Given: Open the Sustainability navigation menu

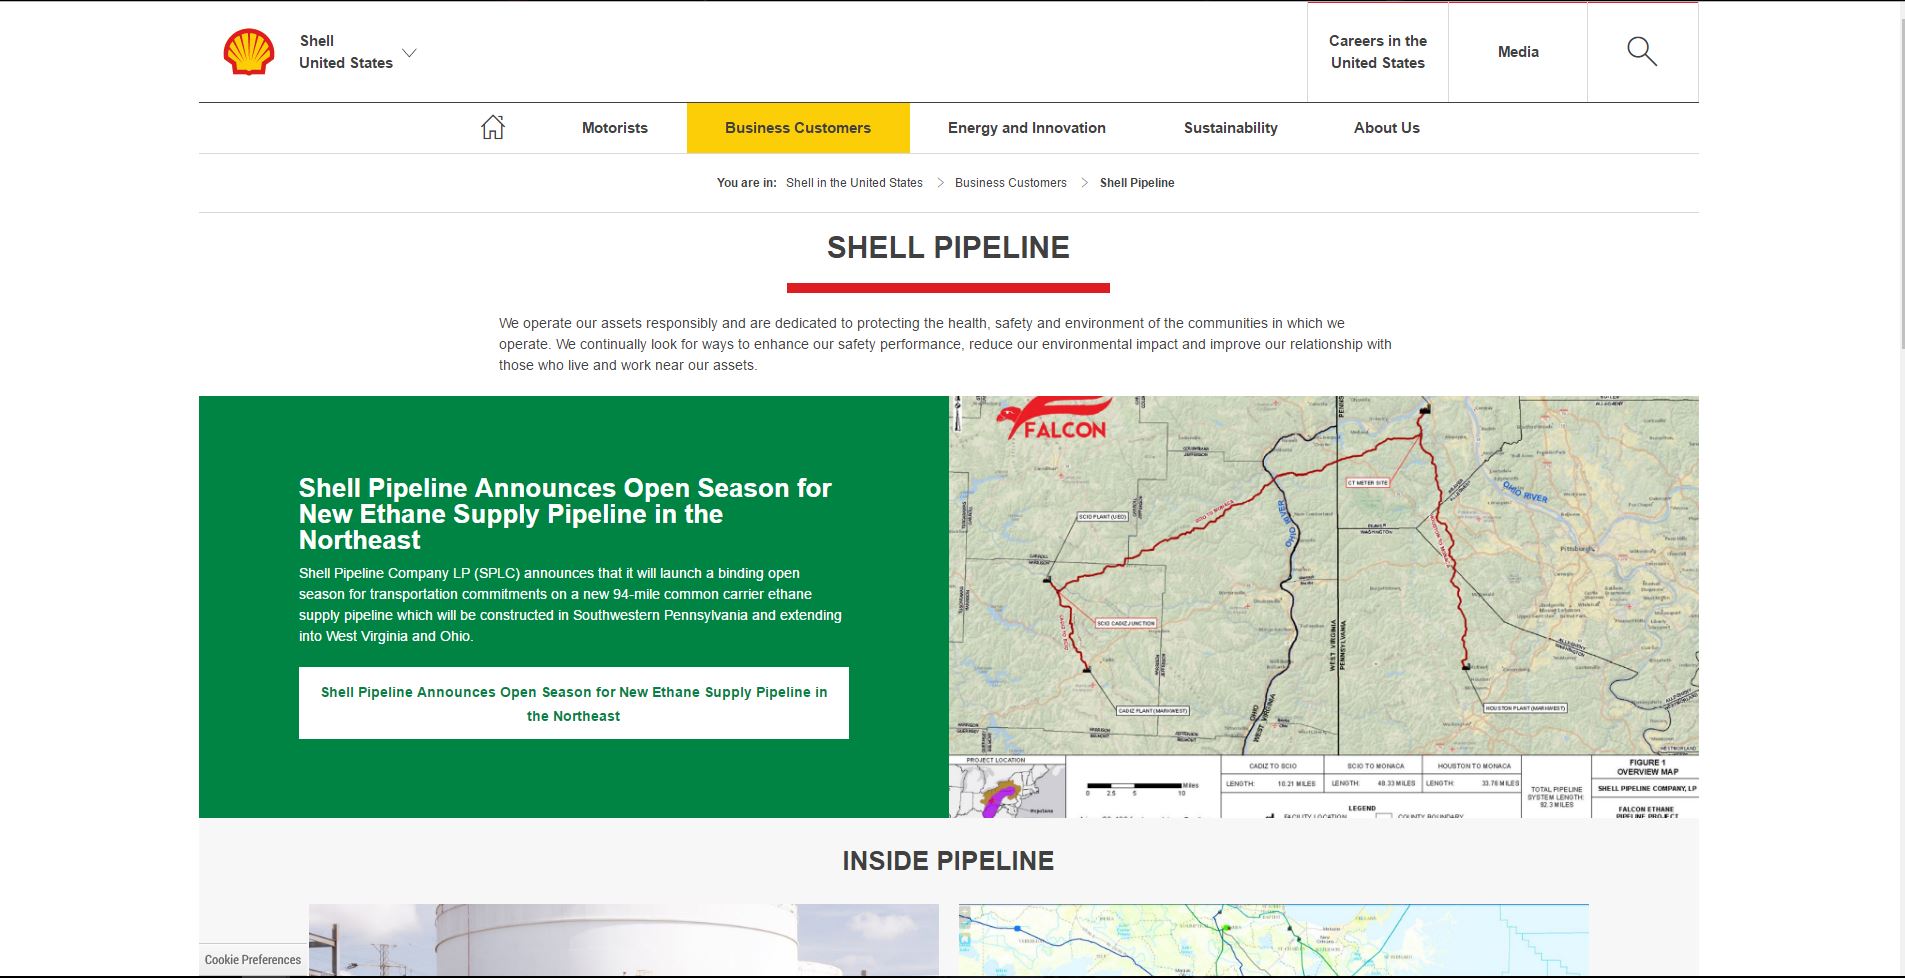Looking at the screenshot, I should click(x=1230, y=127).
